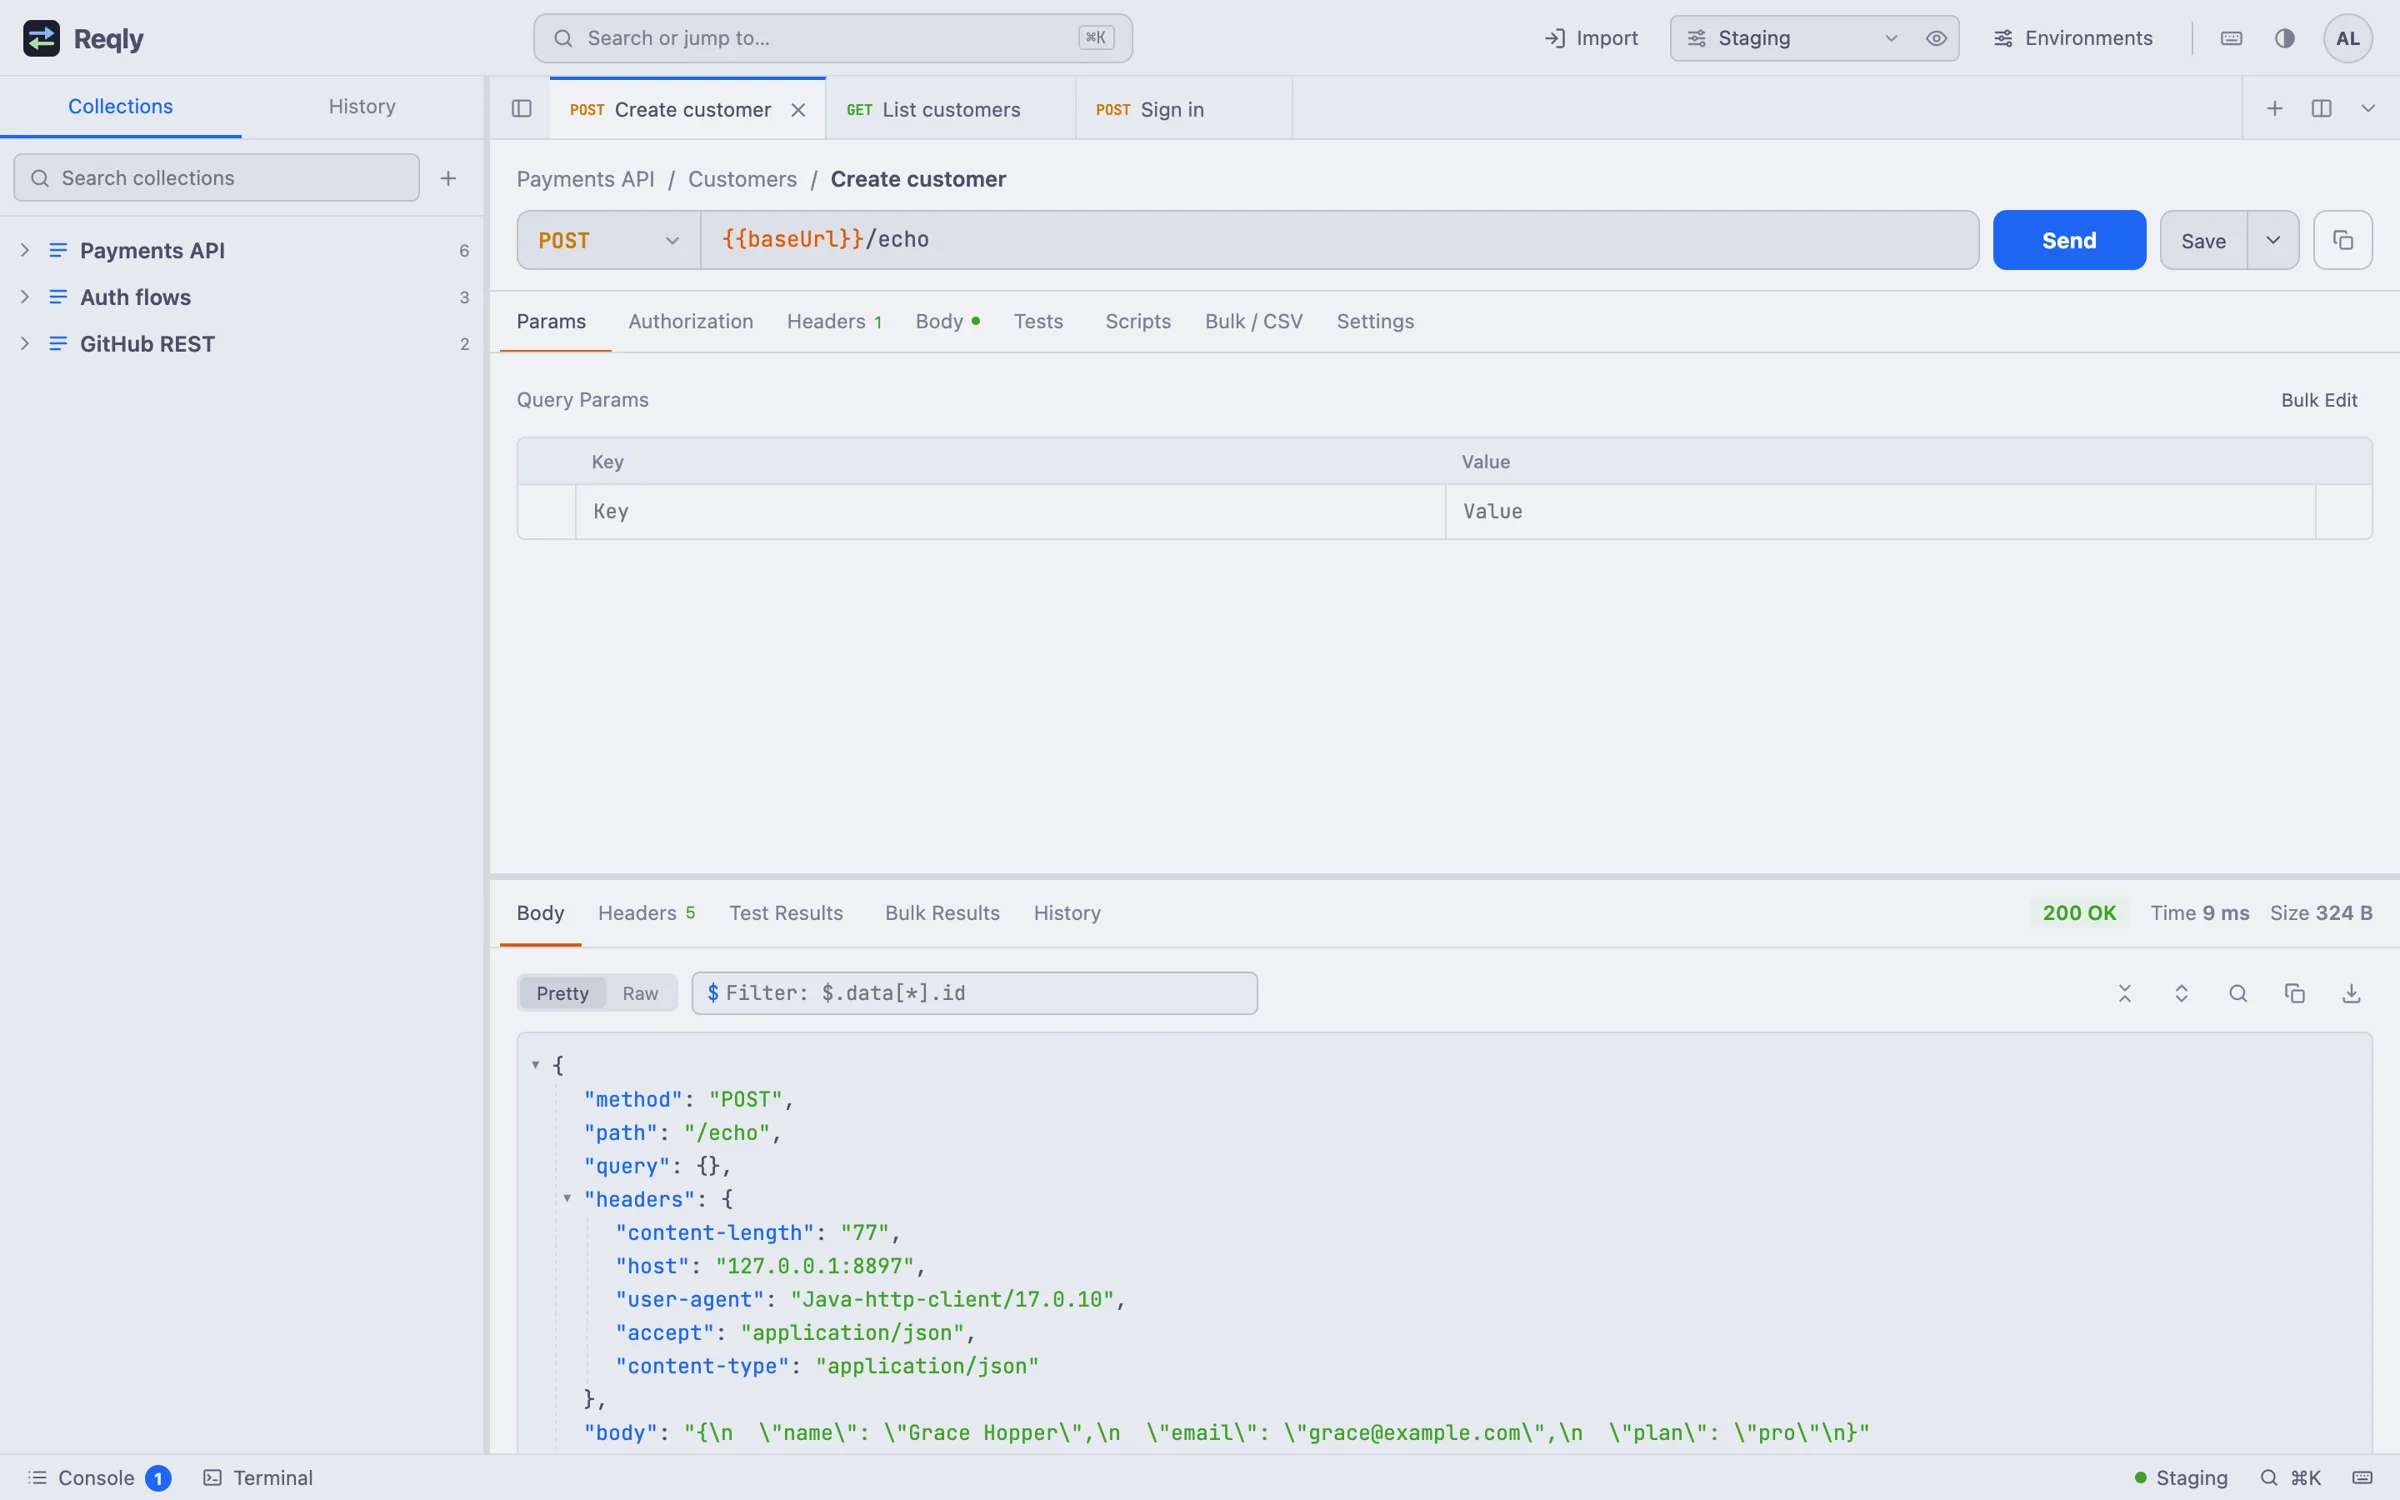Screen dimensions: 2400x1500
Task: Expand the Auth flows collection chevron
Action: click(x=25, y=297)
